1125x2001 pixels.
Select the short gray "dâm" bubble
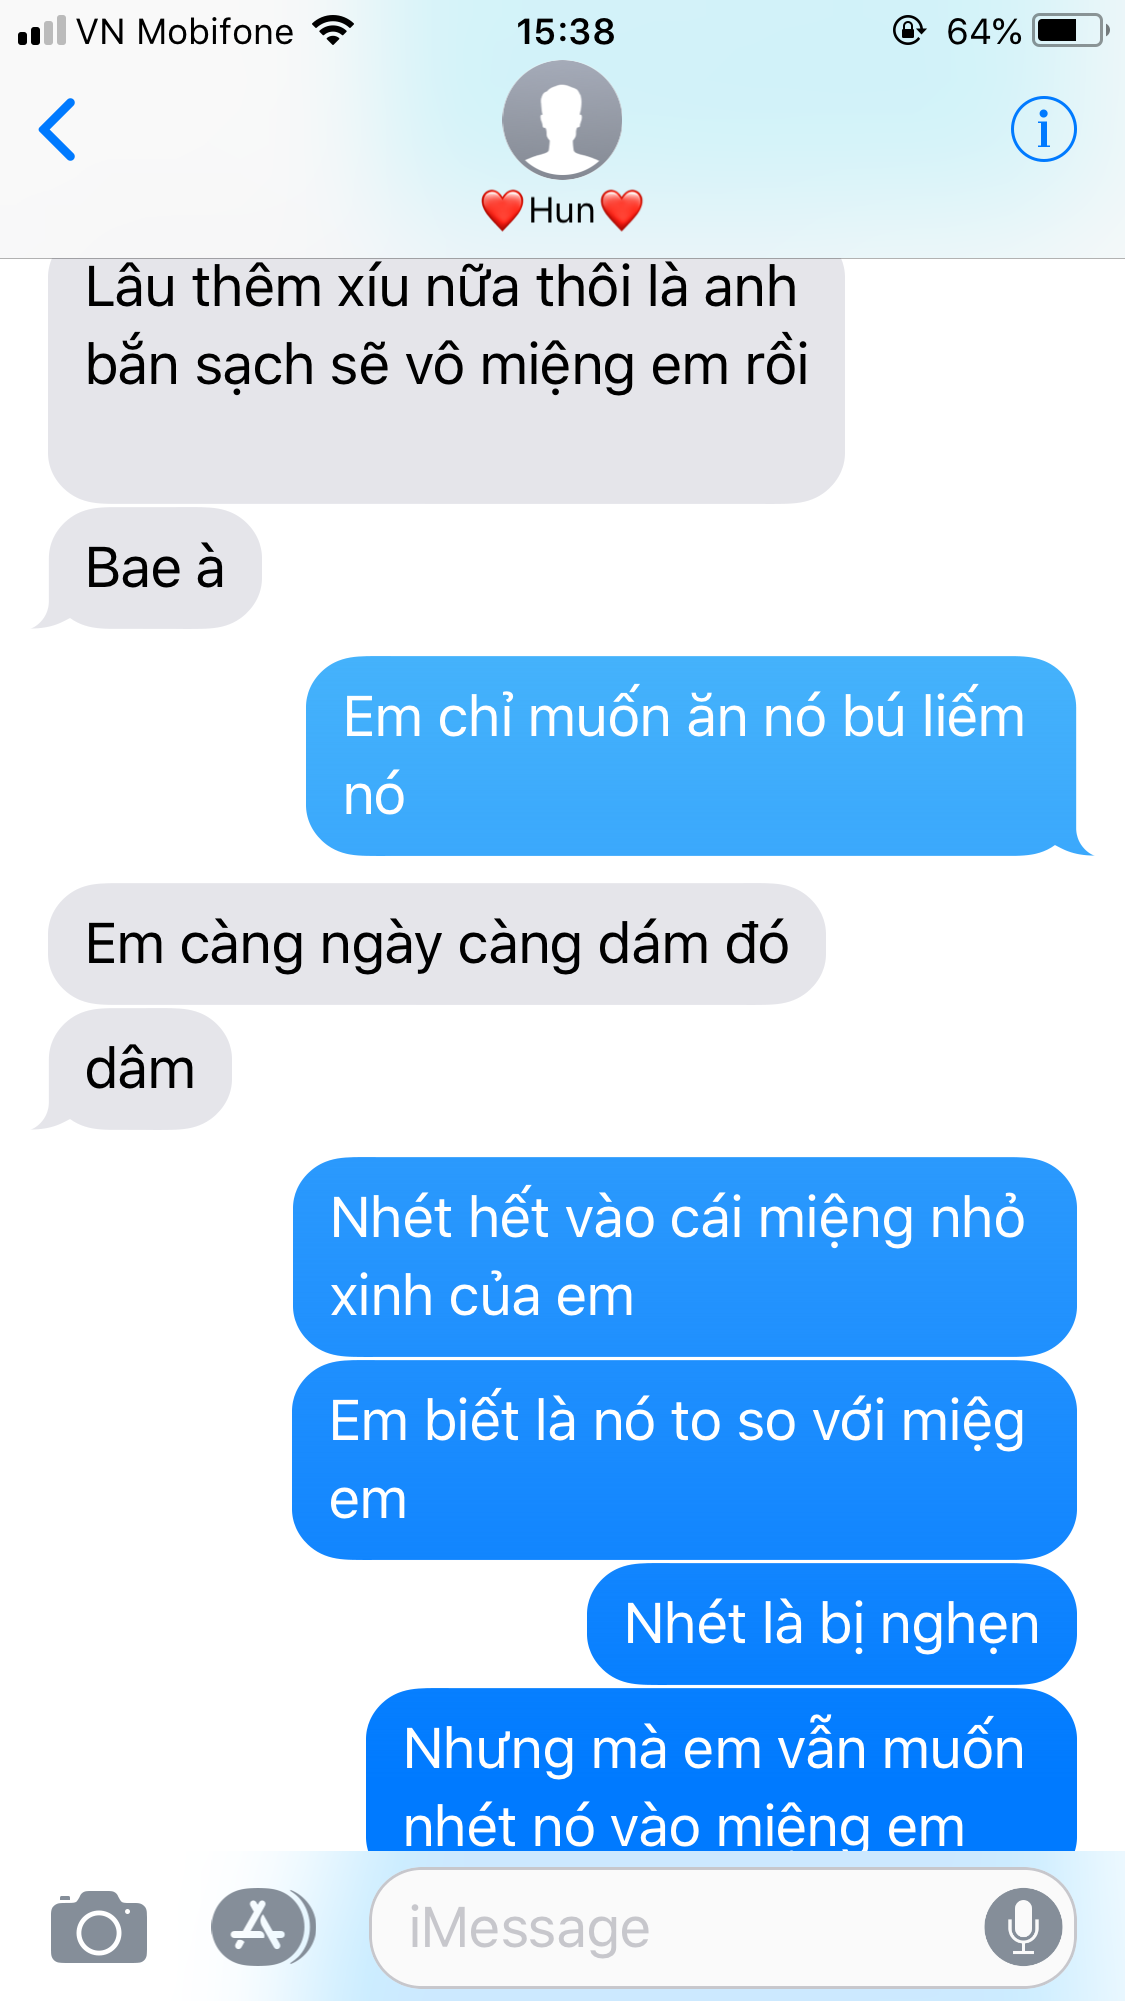click(138, 1069)
